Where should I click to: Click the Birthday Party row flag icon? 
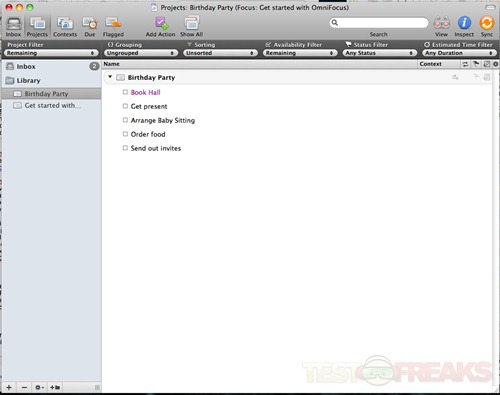pyautogui.click(x=476, y=77)
